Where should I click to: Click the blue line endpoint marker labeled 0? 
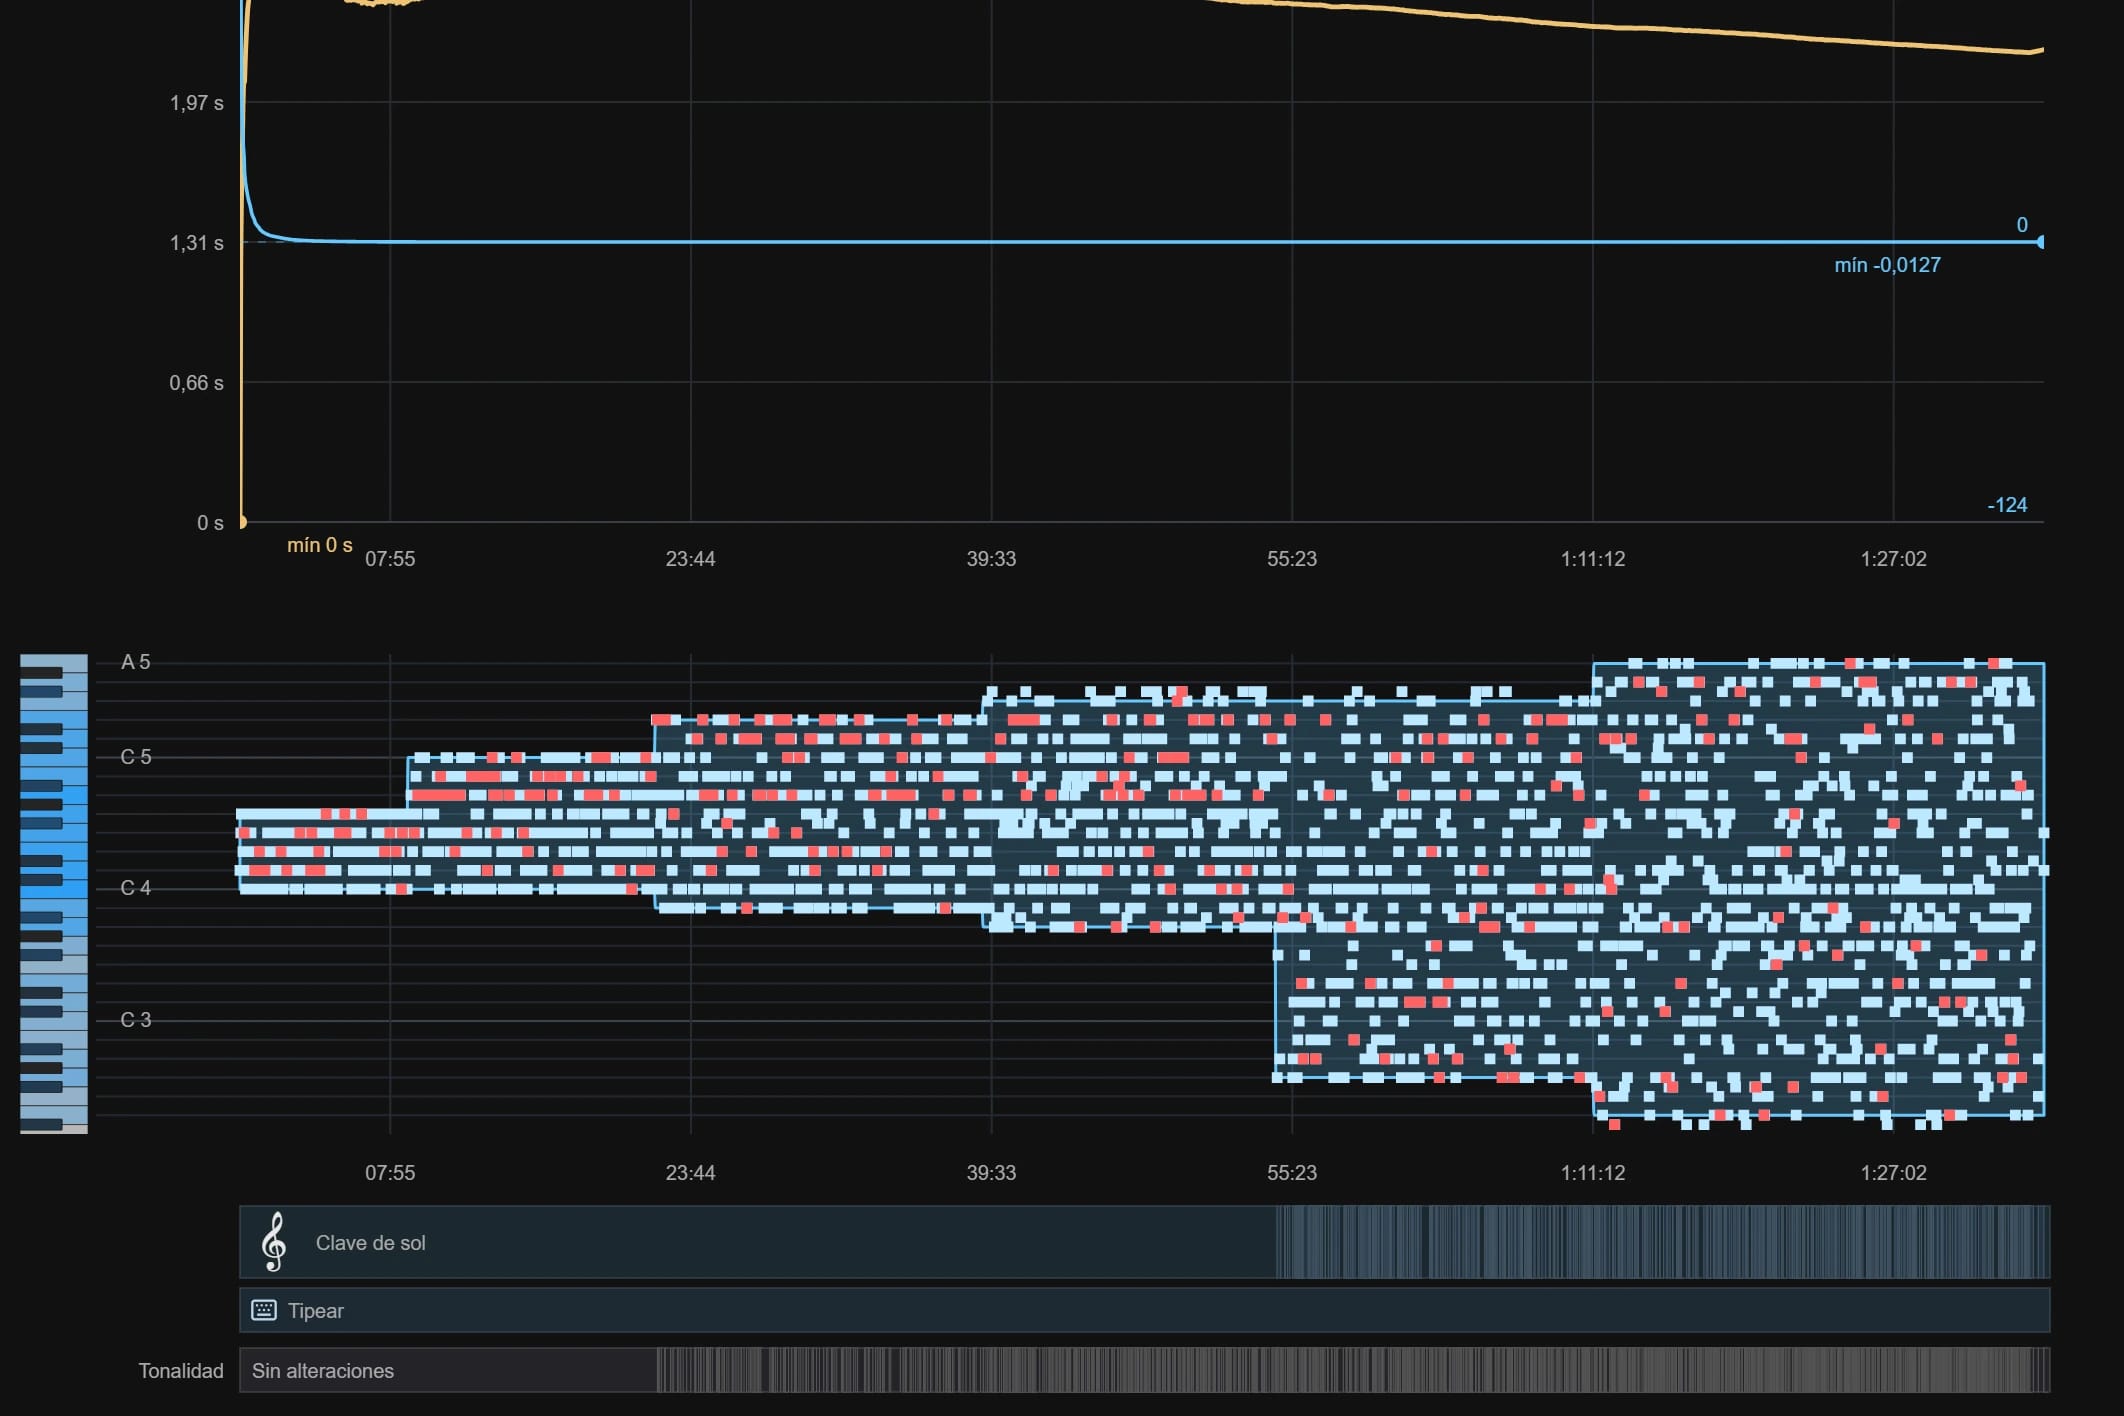[x=2040, y=242]
